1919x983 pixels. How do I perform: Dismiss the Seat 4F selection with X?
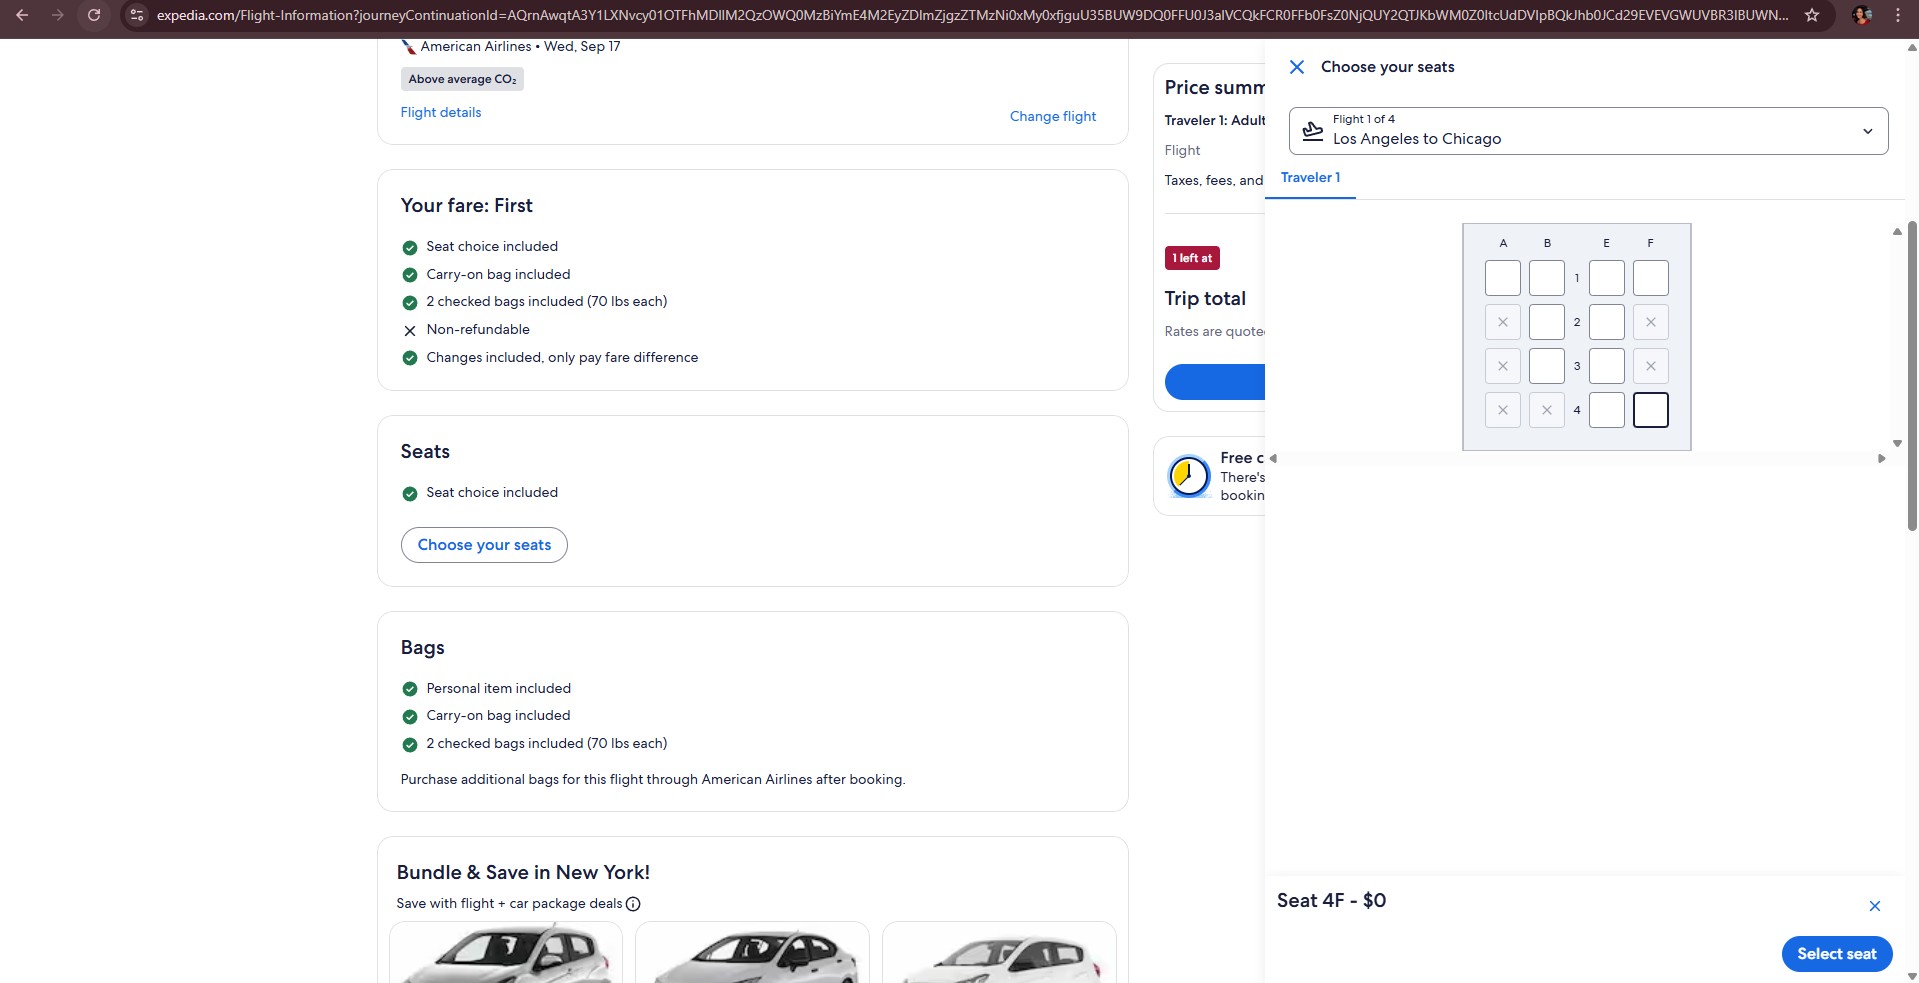(1874, 906)
